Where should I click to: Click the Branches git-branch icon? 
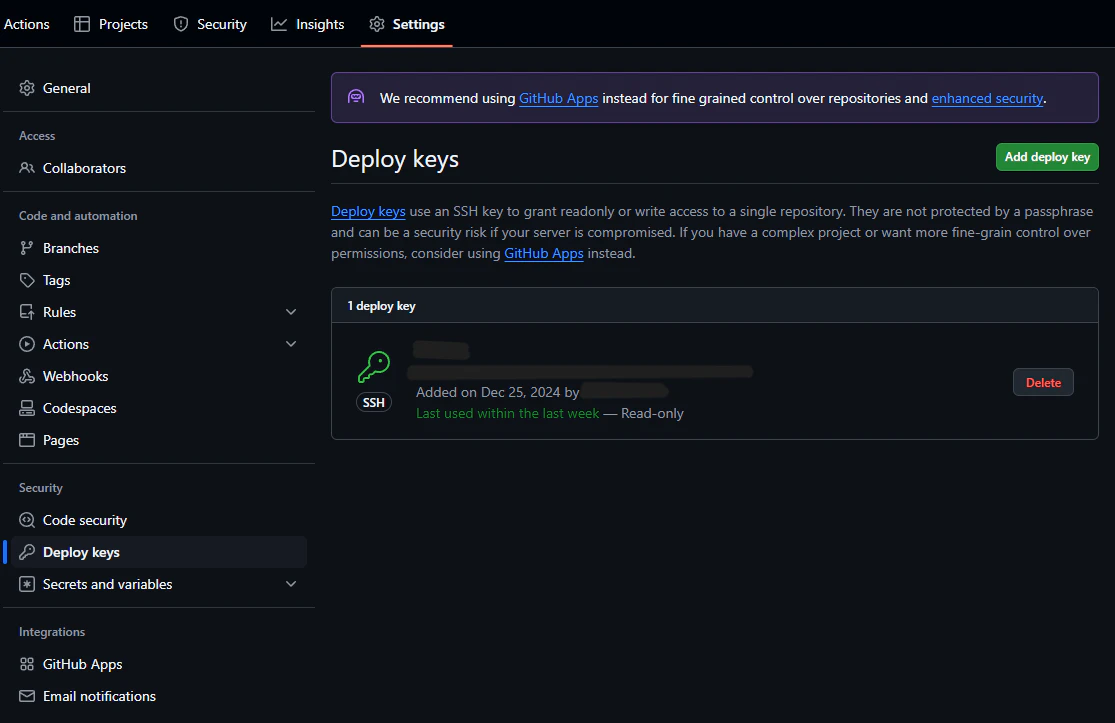(27, 248)
